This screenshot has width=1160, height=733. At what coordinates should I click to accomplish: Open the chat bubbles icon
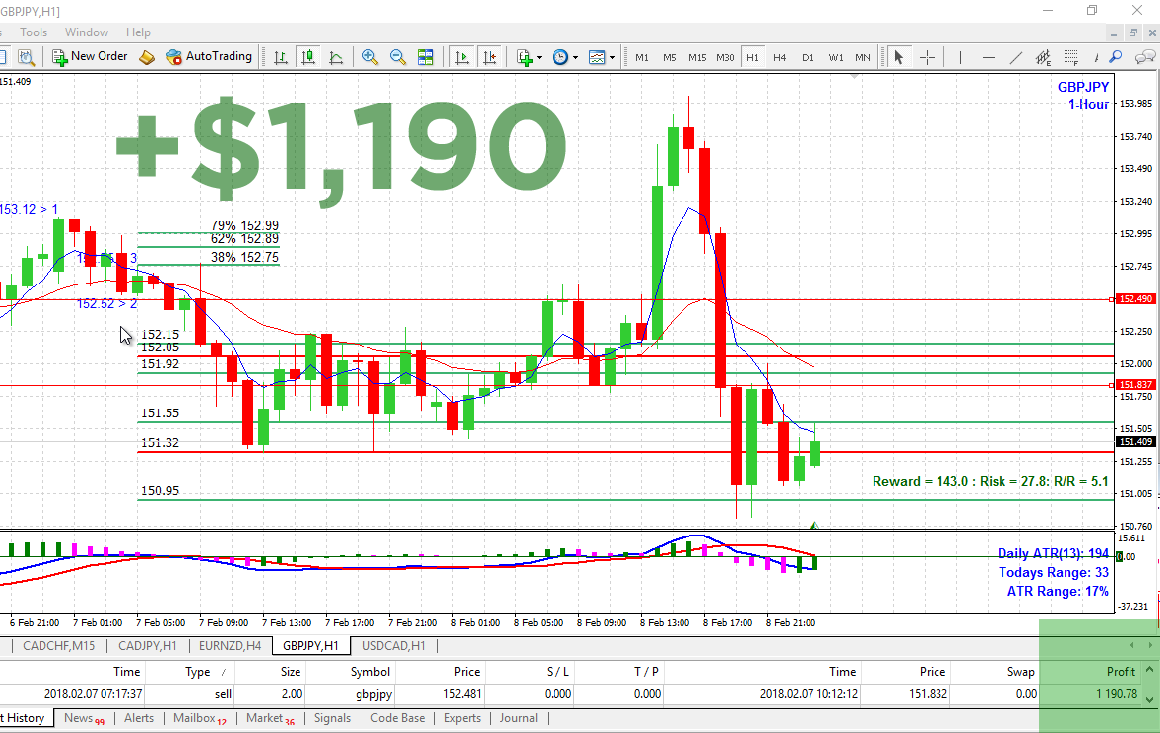(1145, 57)
